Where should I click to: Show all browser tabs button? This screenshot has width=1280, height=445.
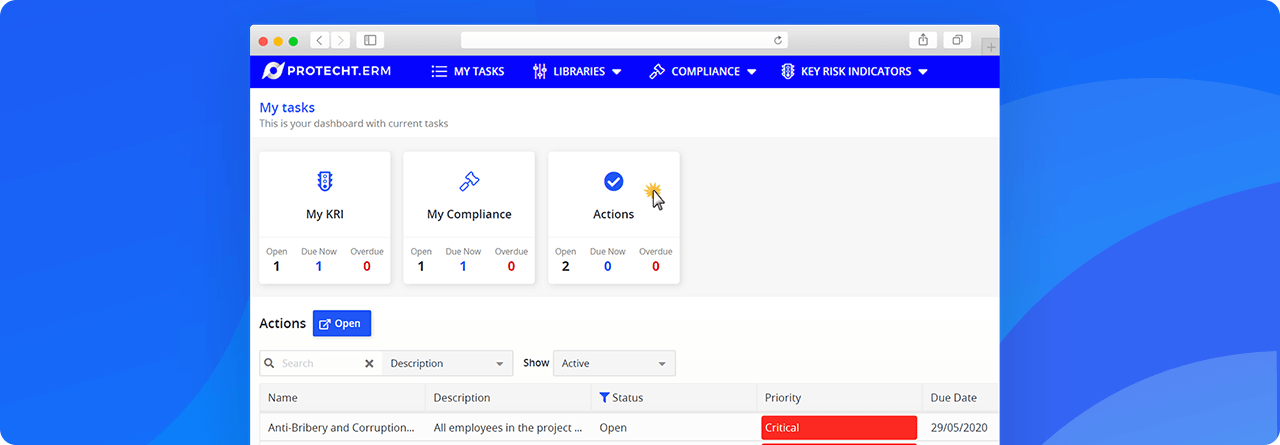[x=957, y=40]
